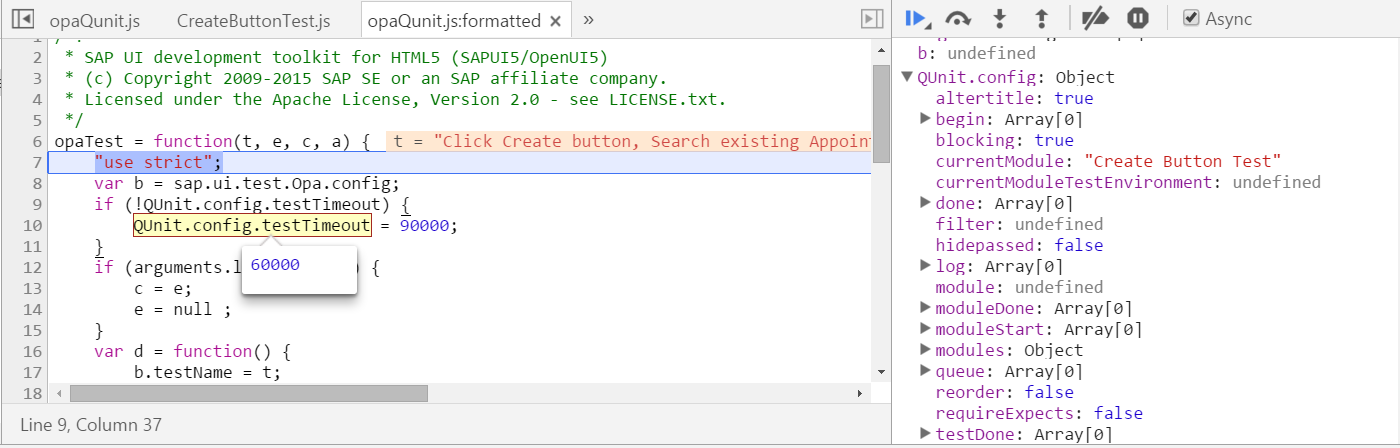Image resolution: width=1400 pixels, height=448 pixels.
Task: Click the b: undefined scope variable
Action: pyautogui.click(x=976, y=53)
